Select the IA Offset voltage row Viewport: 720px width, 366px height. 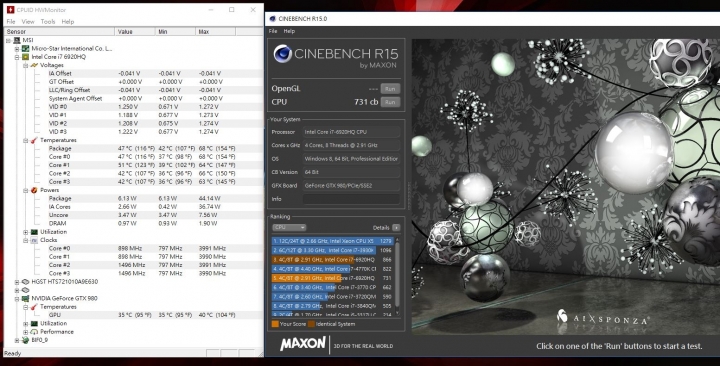(x=134, y=73)
